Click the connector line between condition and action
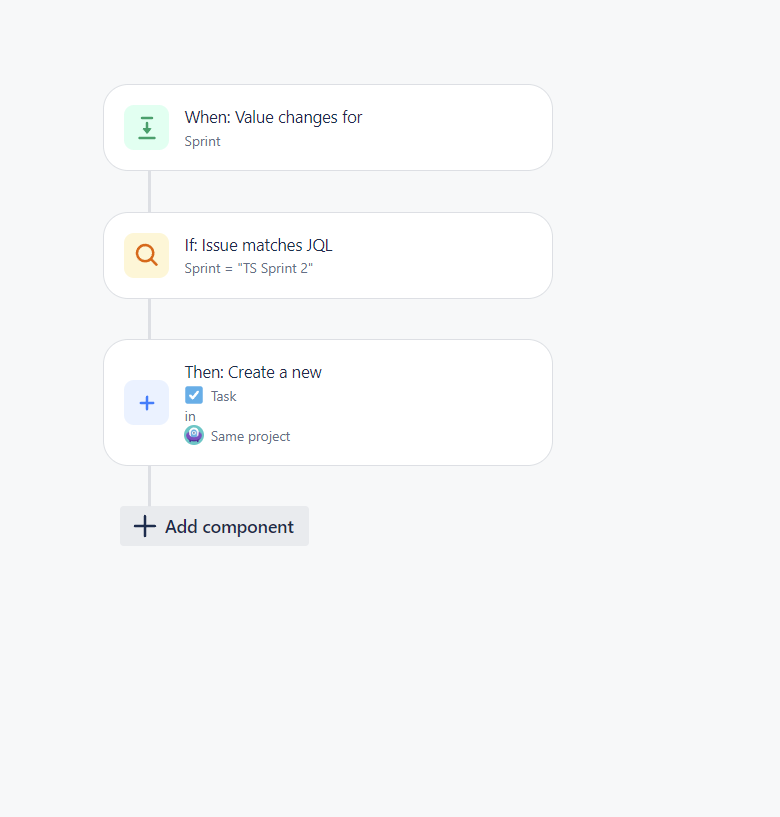Screen dimensions: 780x817 (150, 319)
